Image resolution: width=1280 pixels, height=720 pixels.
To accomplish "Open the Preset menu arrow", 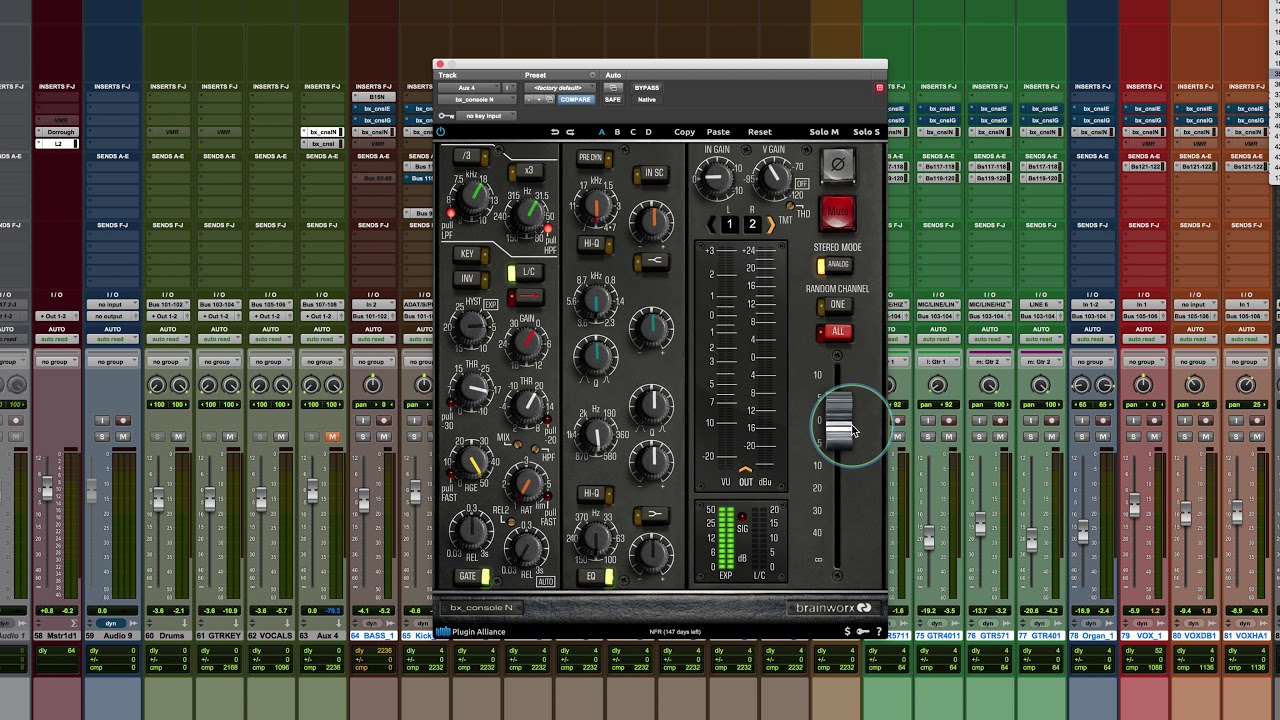I will click(593, 75).
